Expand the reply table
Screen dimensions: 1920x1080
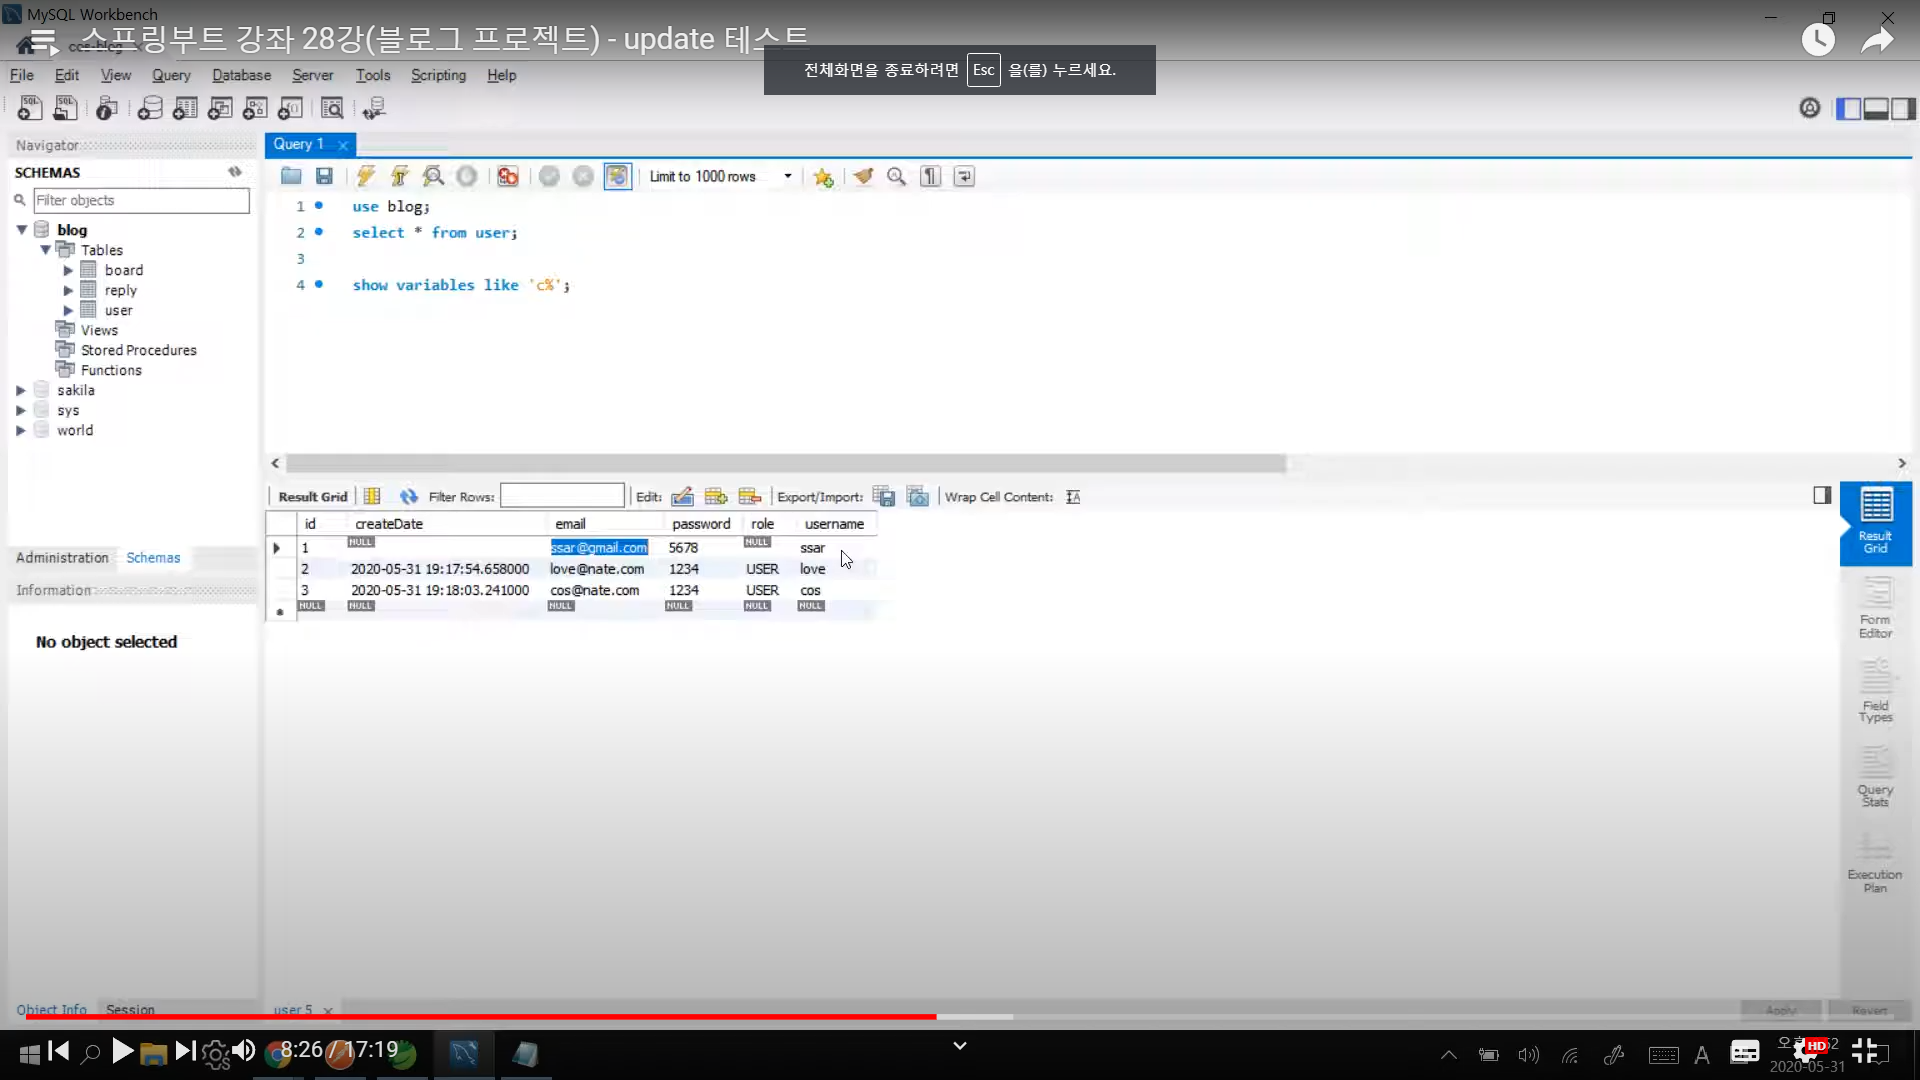(68, 290)
